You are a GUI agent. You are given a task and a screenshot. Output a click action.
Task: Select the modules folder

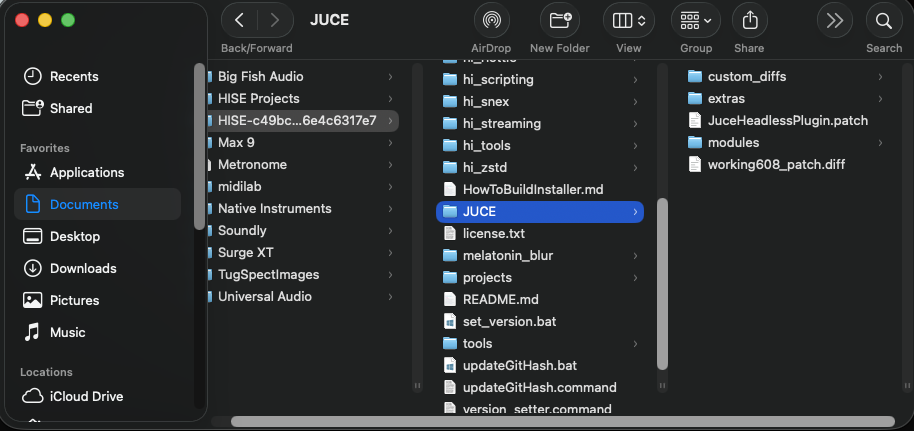point(786,142)
